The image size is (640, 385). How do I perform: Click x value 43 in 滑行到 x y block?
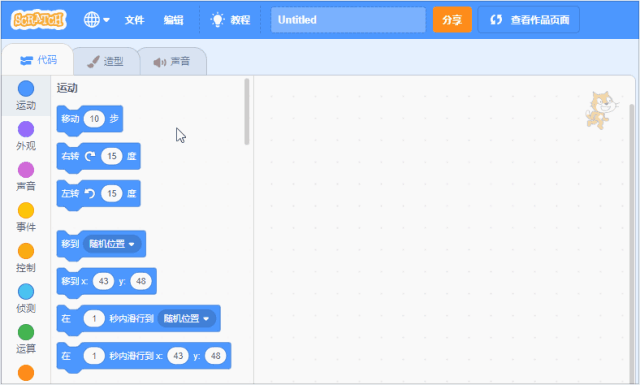pyautogui.click(x=178, y=356)
